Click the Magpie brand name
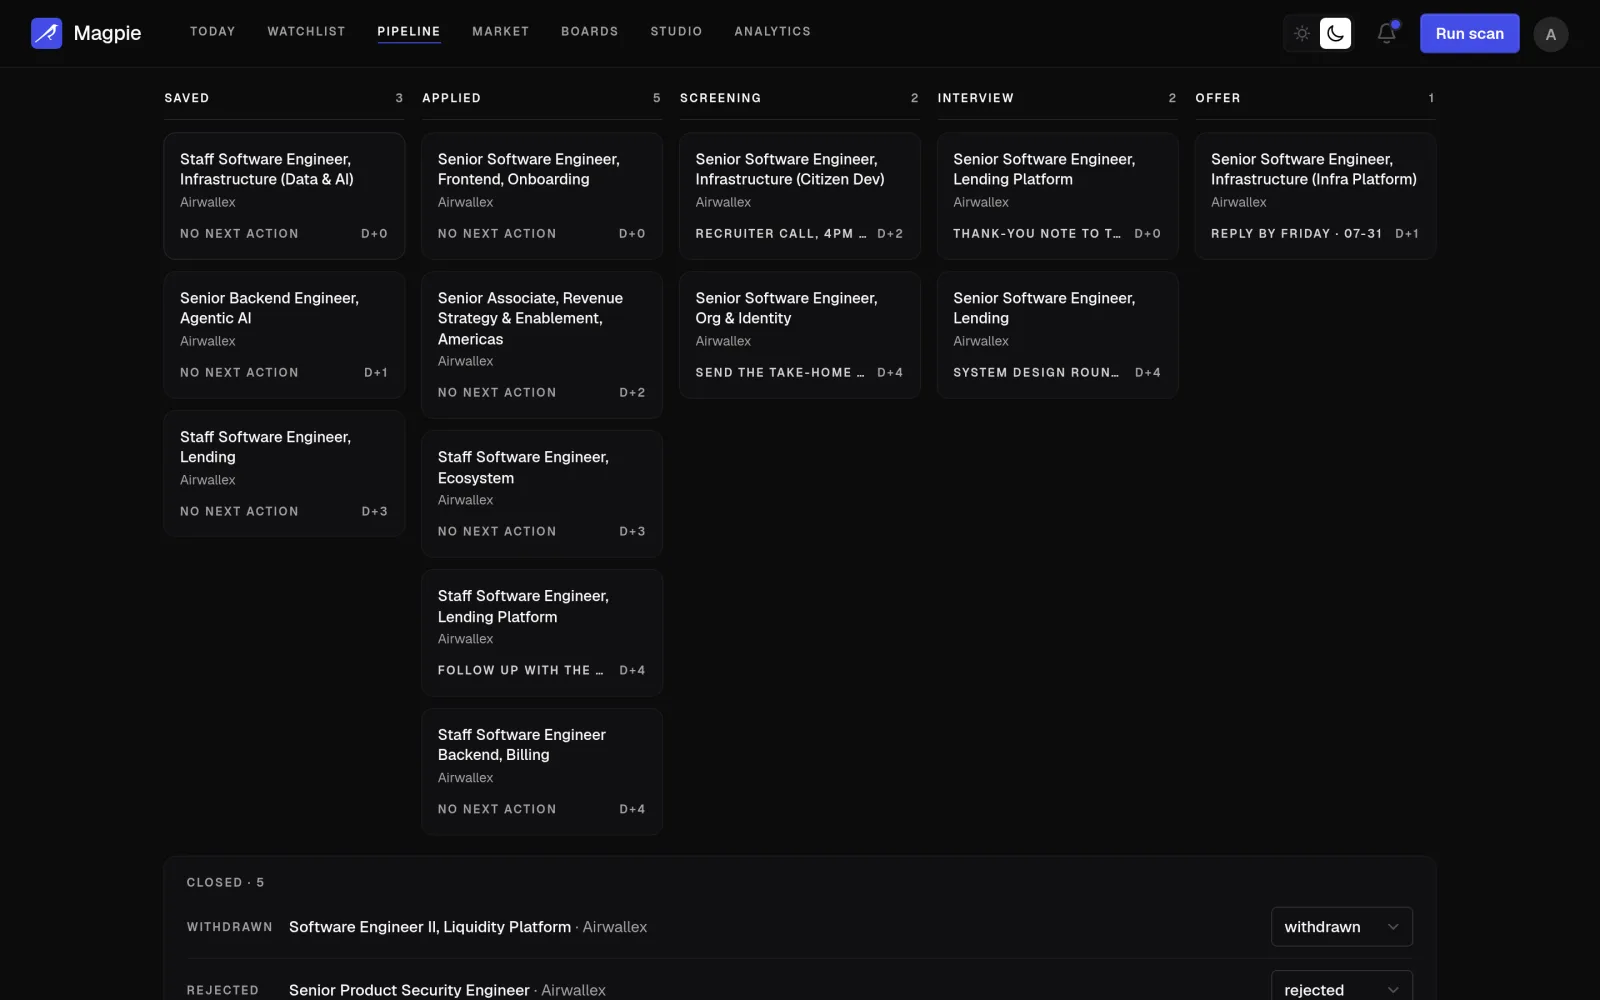Screen dimensions: 1600x1000 pyautogui.click(x=107, y=33)
